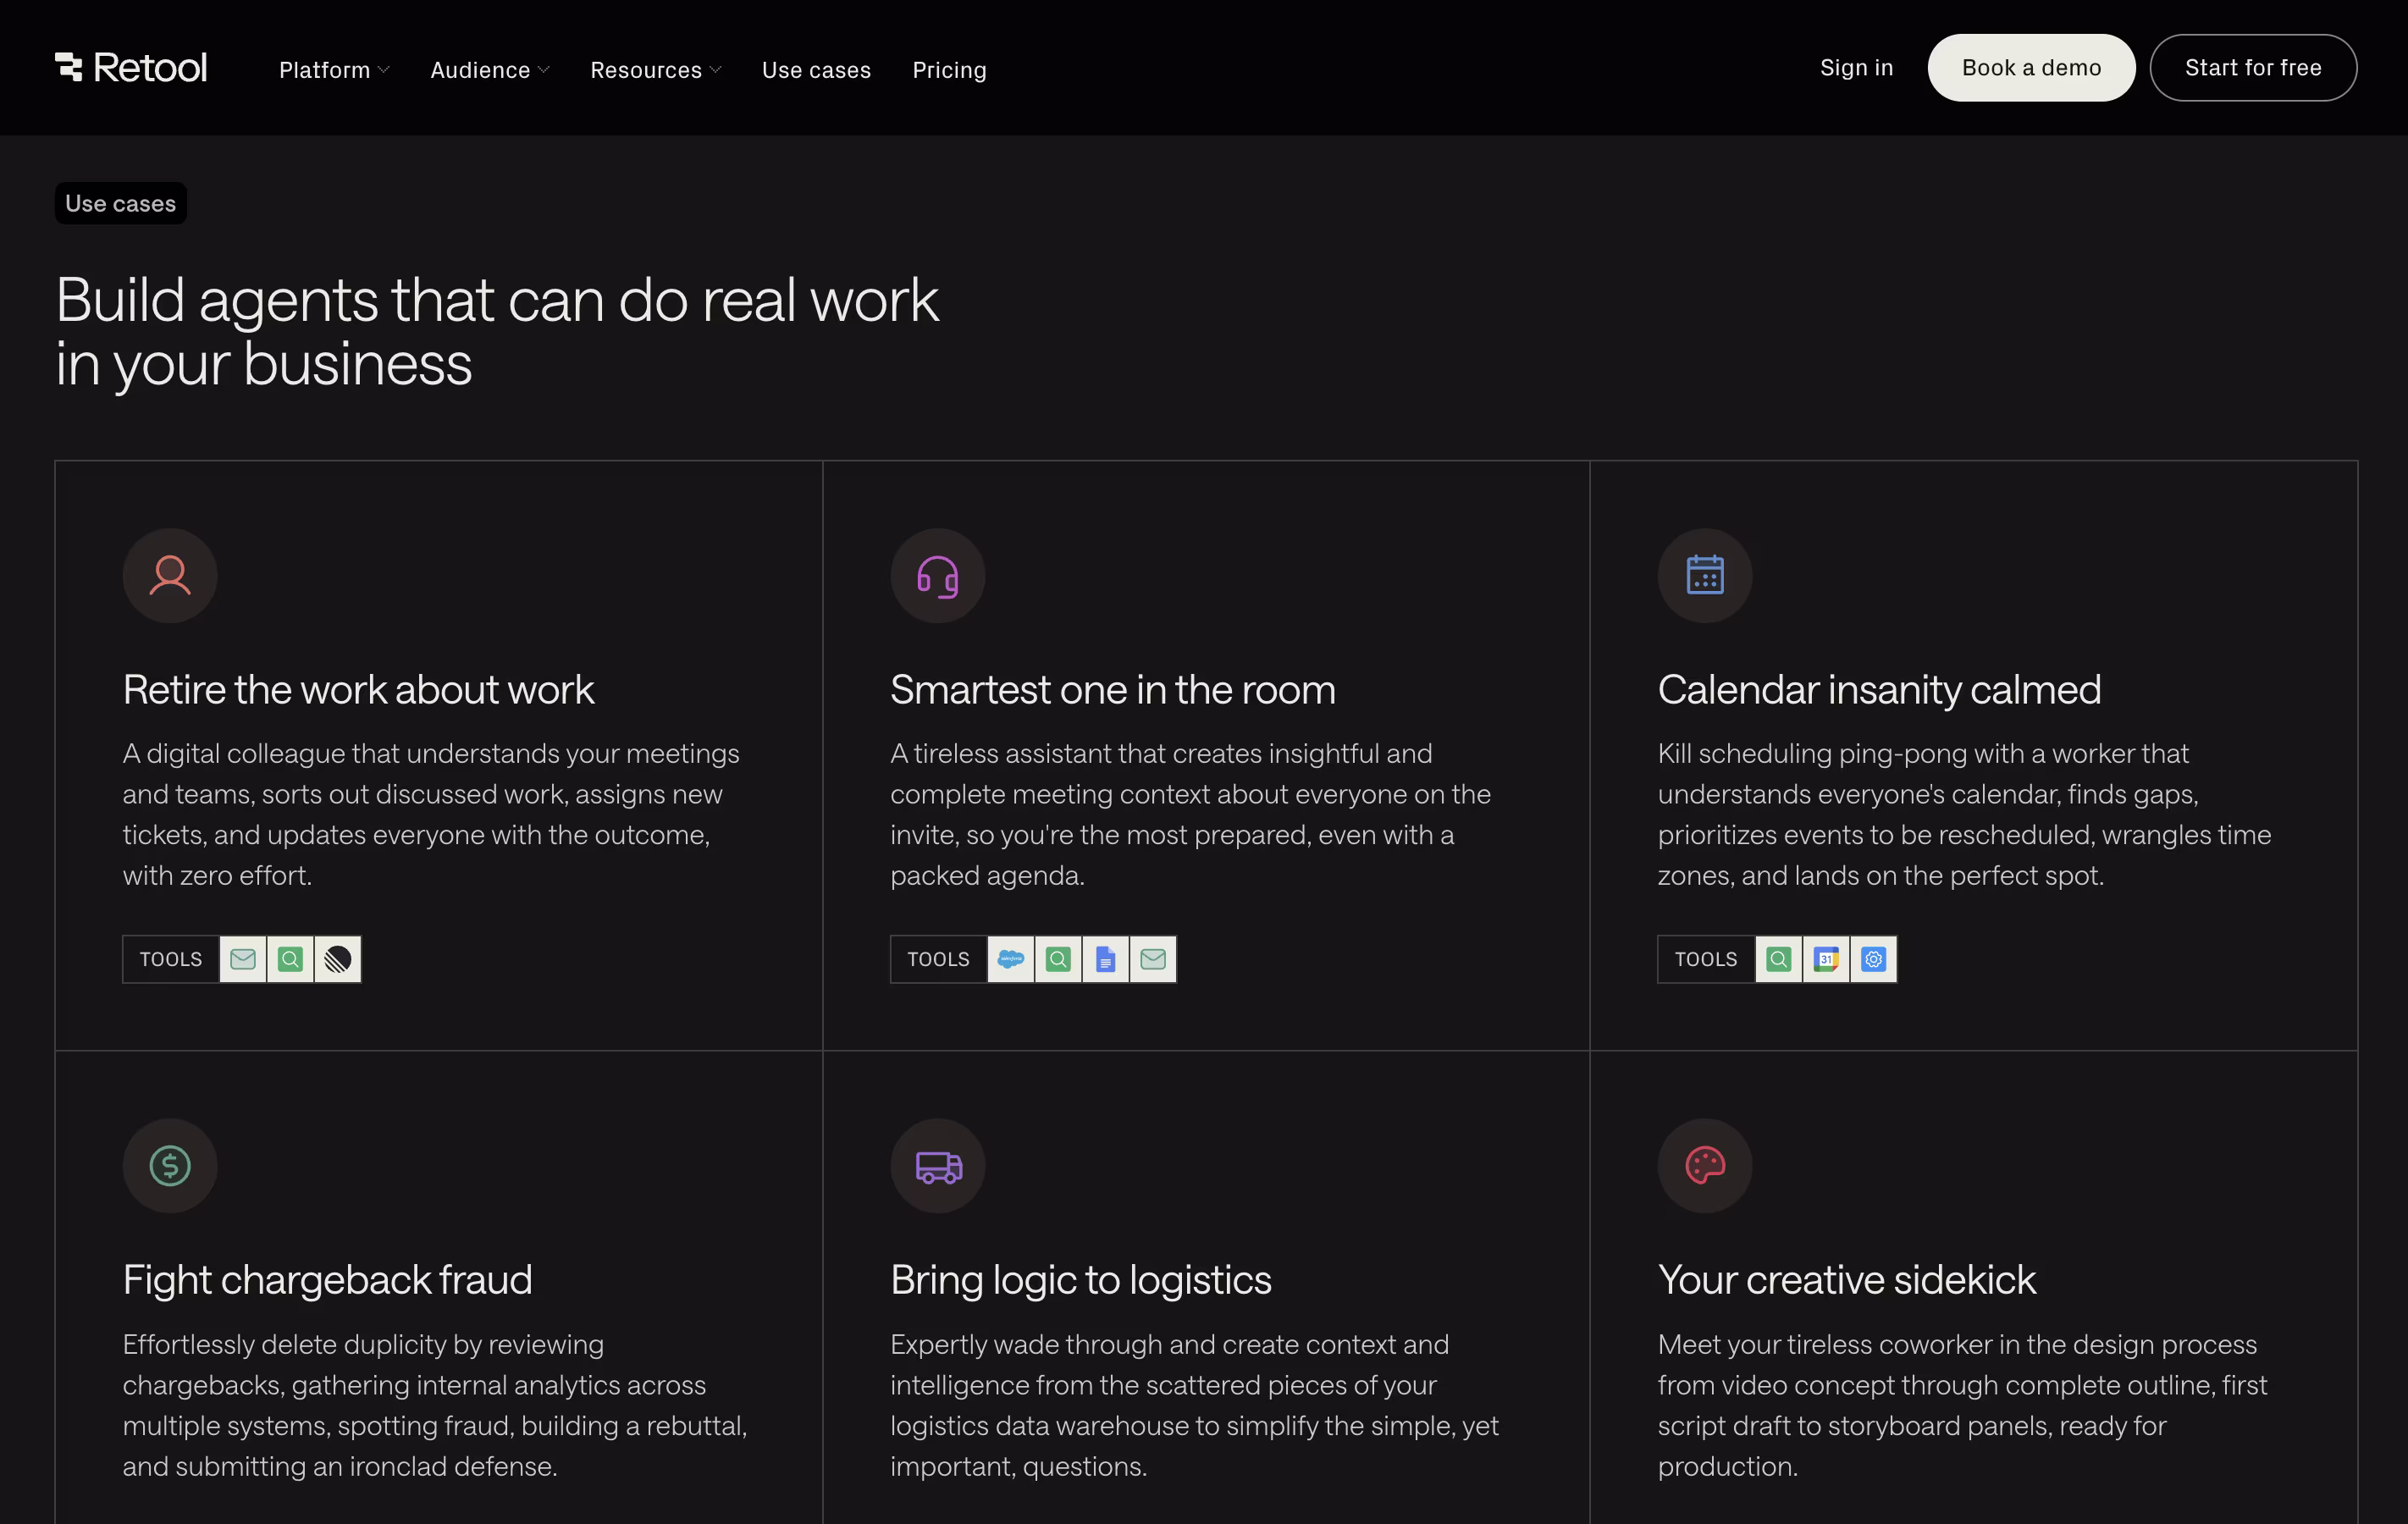Click the paint palette icon above creative sidekick

[1705, 1166]
